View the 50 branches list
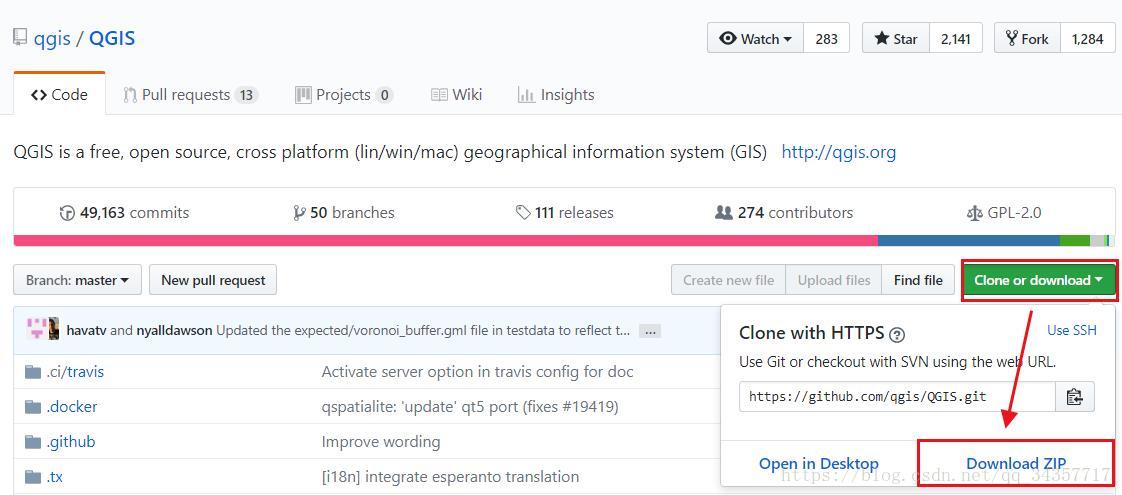 tap(344, 212)
